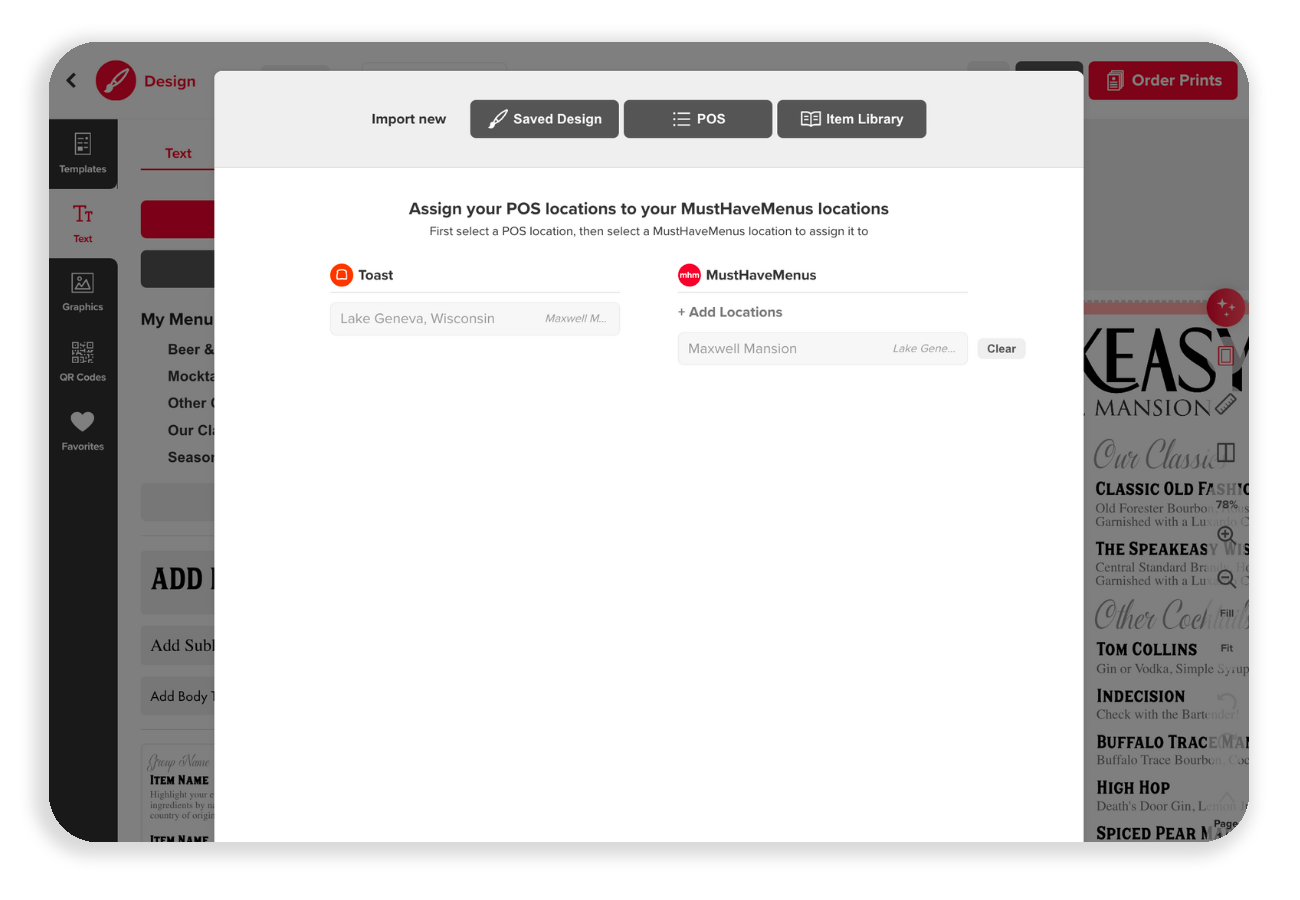Viewport: 1300px width, 900px height.
Task: Open the Graphics sidebar panel
Action: (x=83, y=292)
